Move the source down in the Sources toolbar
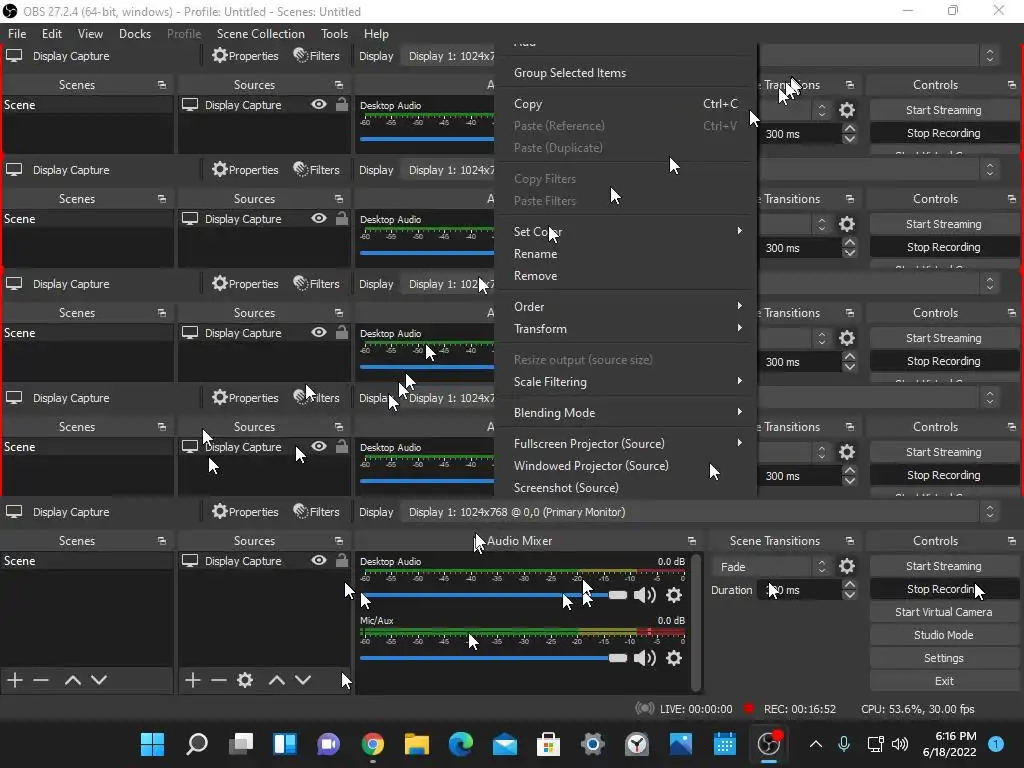The width and height of the screenshot is (1024, 768). [303, 680]
